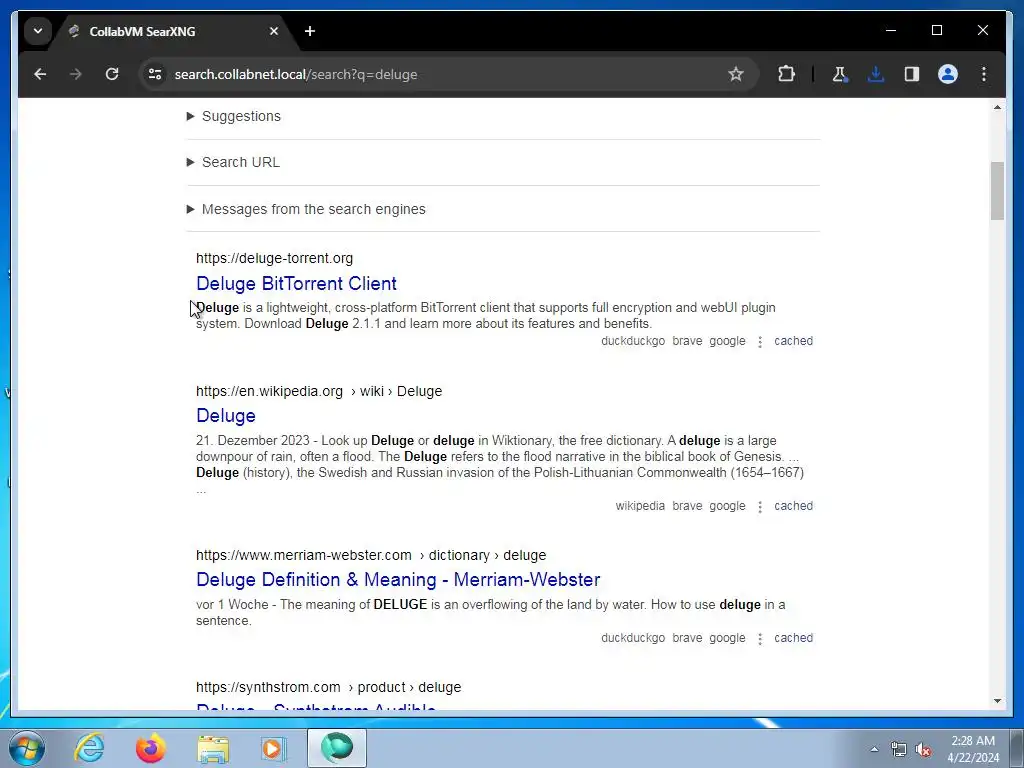Click the https://deluge-torrent.org URL
This screenshot has height=768, width=1024.
274,258
